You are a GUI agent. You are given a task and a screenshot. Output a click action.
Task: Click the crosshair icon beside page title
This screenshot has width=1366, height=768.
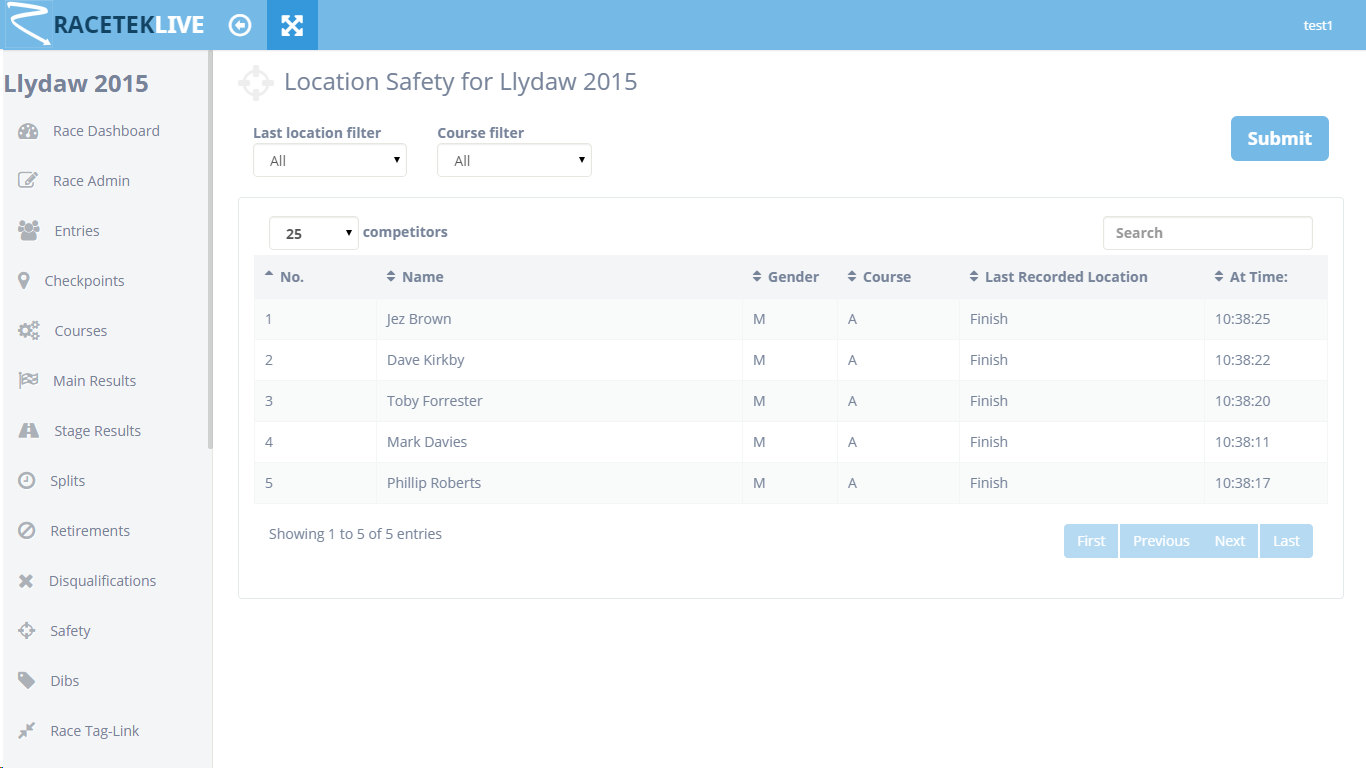coord(256,83)
